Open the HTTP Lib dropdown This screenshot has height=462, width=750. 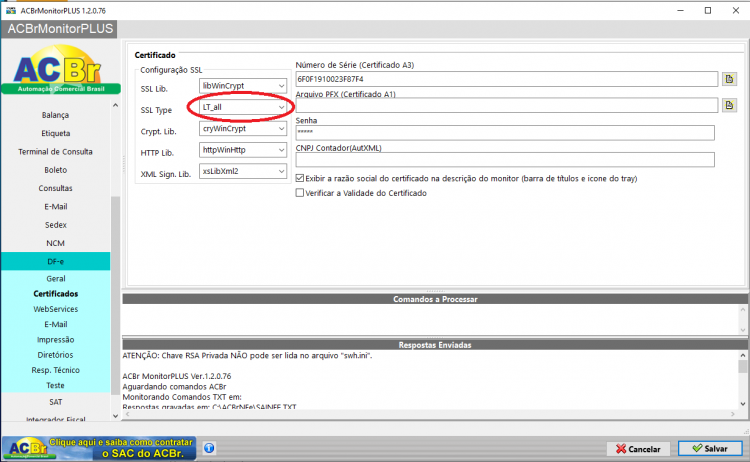(243, 150)
